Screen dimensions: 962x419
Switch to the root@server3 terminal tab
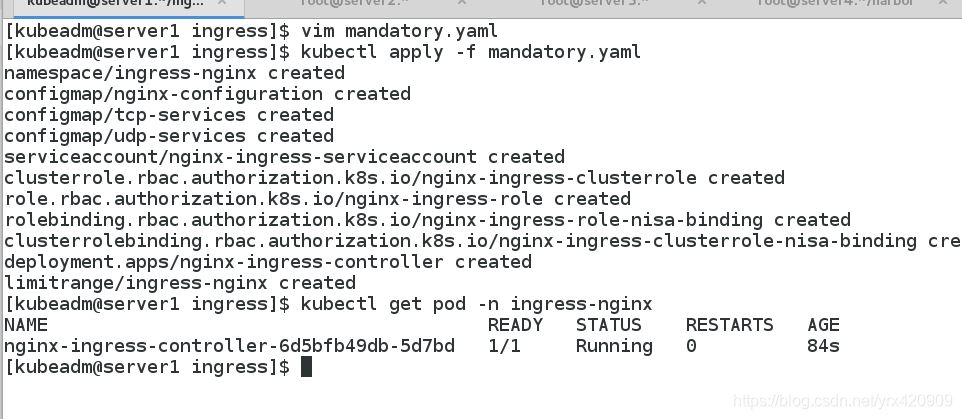pyautogui.click(x=593, y=3)
